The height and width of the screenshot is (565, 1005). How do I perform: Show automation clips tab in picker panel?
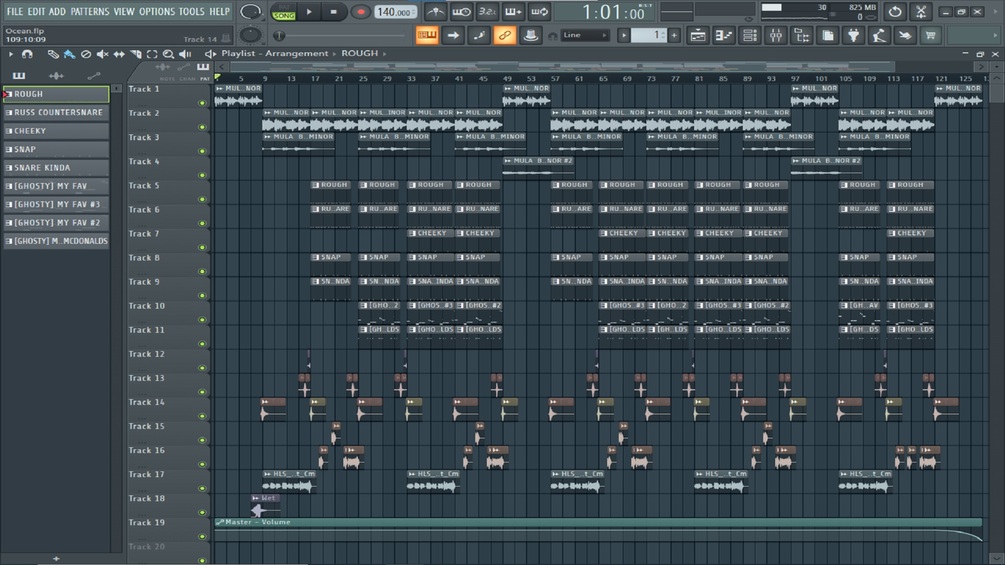click(x=94, y=76)
